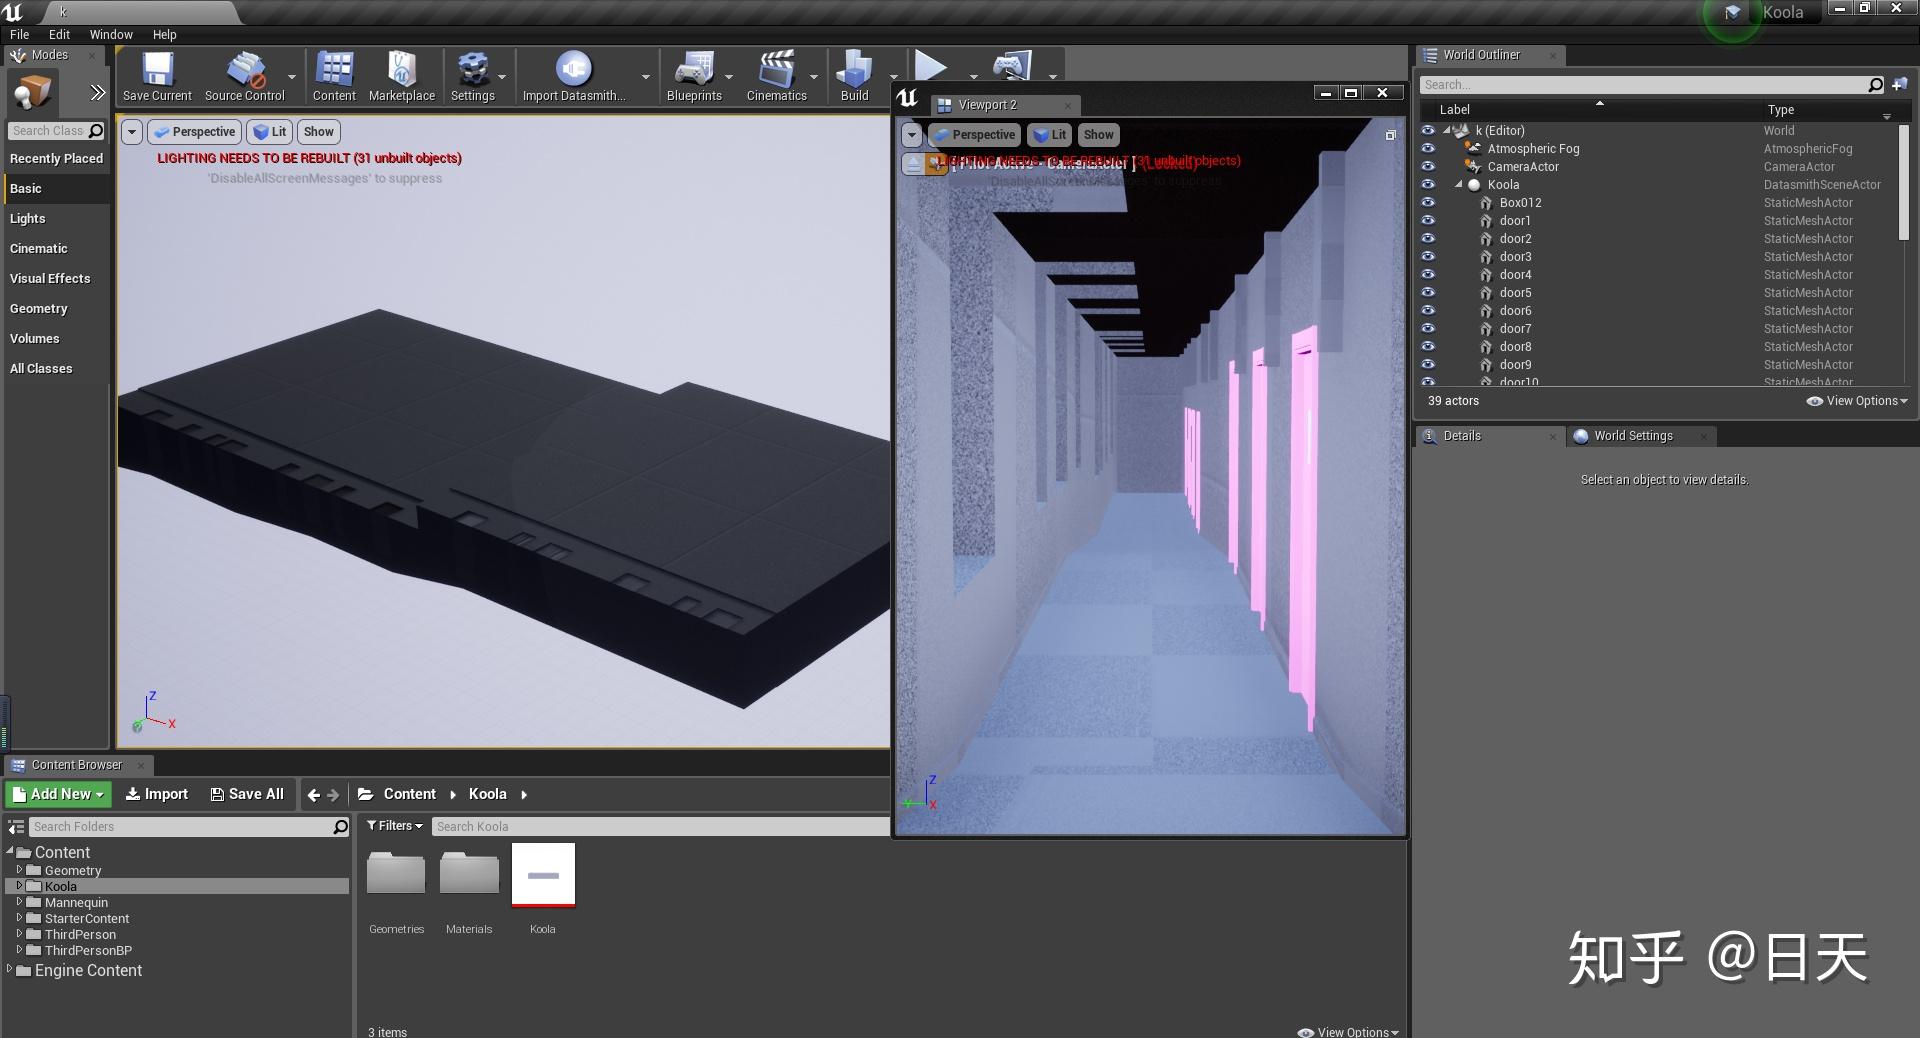Click the Add New button

click(x=58, y=794)
